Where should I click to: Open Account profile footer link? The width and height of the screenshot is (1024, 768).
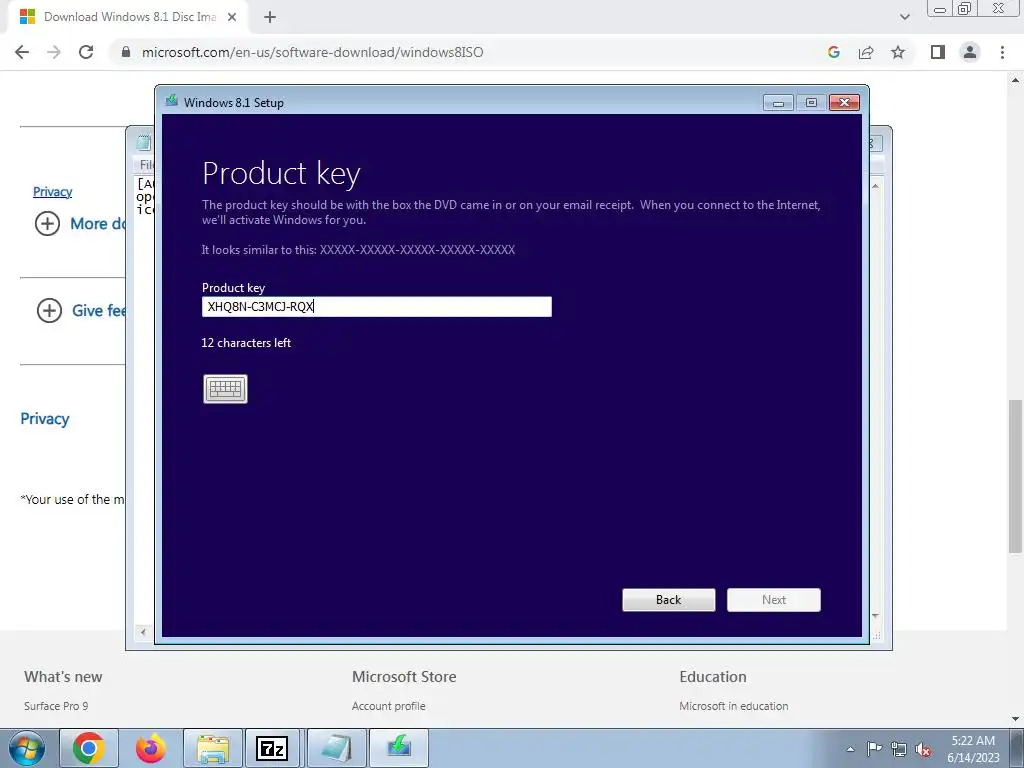point(389,706)
